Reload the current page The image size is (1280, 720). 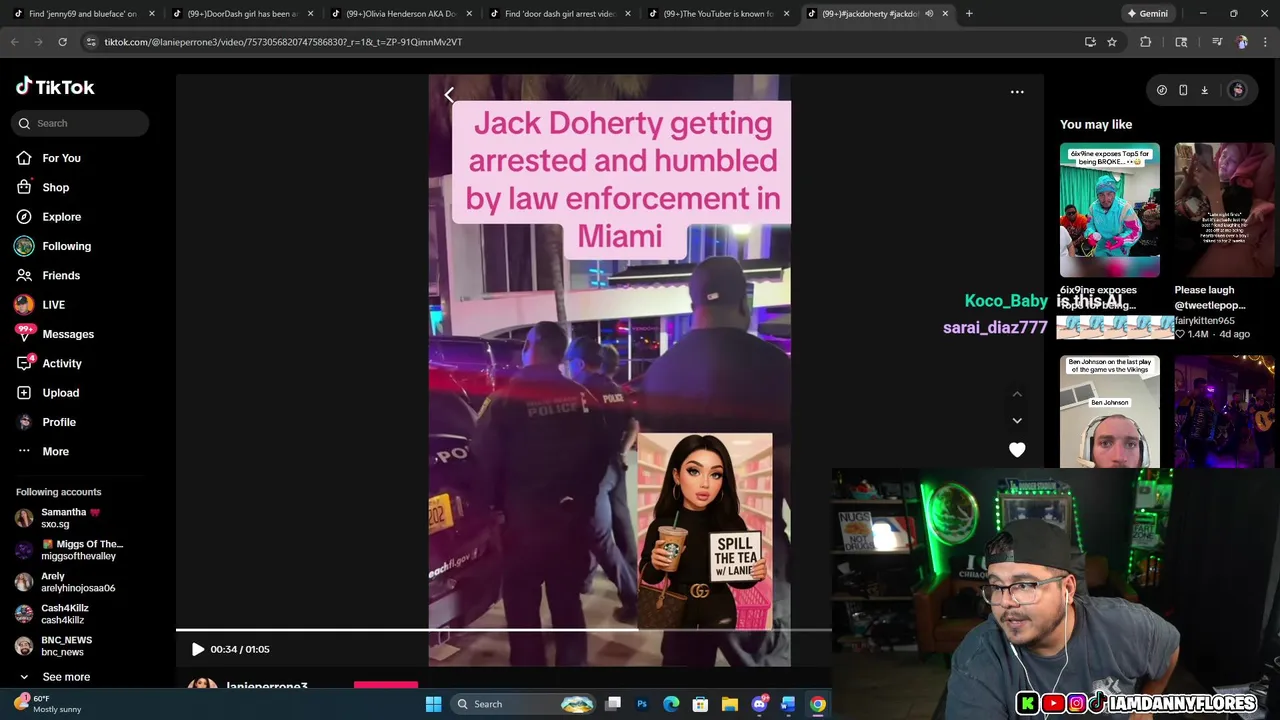coord(62,42)
